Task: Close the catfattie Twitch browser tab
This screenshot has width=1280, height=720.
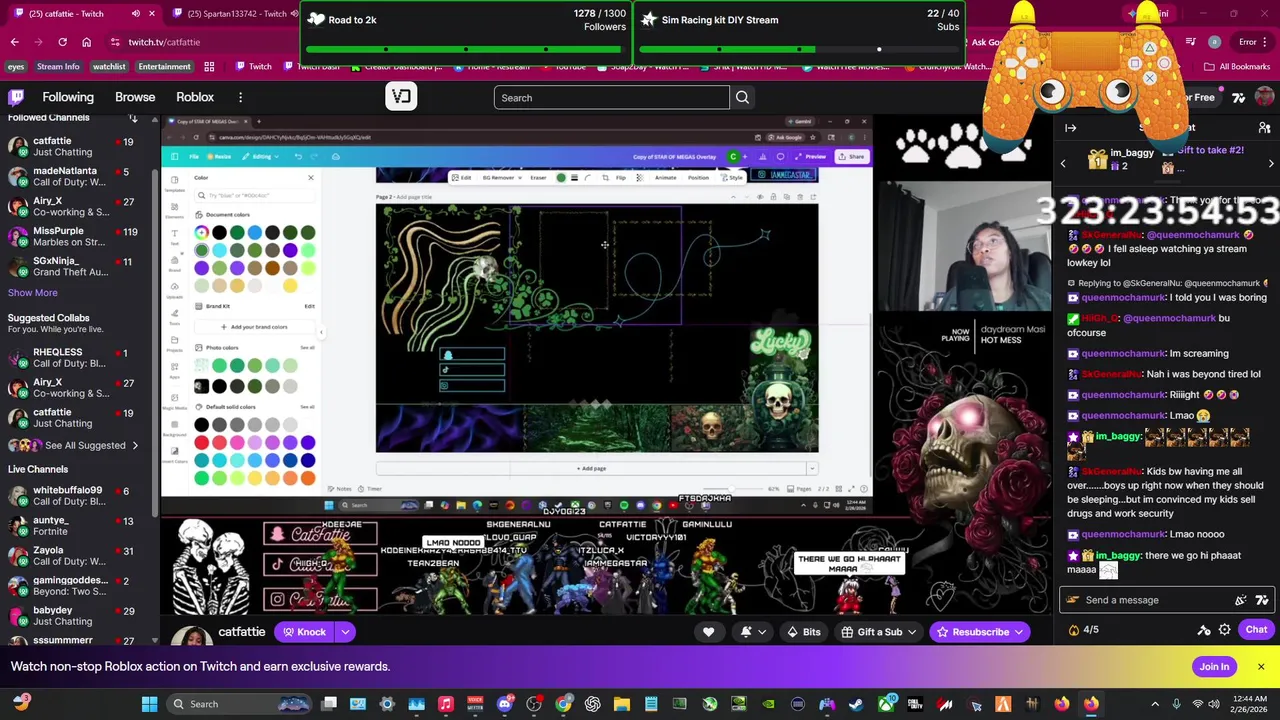Action: 152,14
